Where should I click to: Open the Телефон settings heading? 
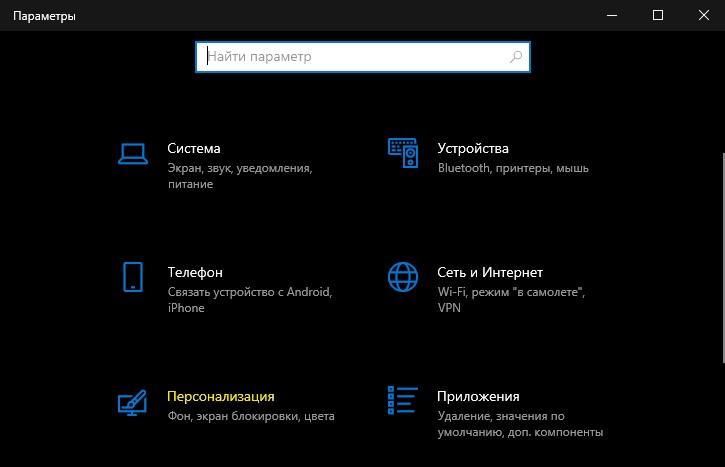click(x=195, y=272)
